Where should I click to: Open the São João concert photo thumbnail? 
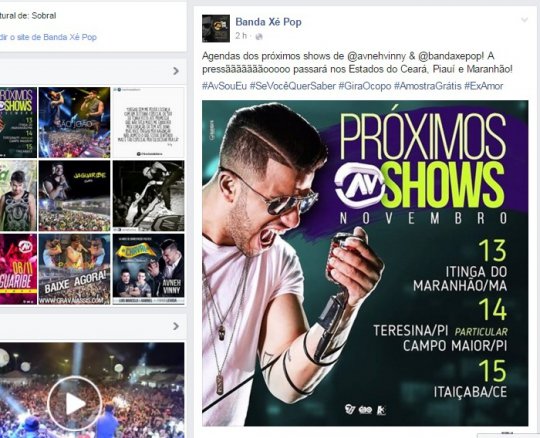coord(74,122)
